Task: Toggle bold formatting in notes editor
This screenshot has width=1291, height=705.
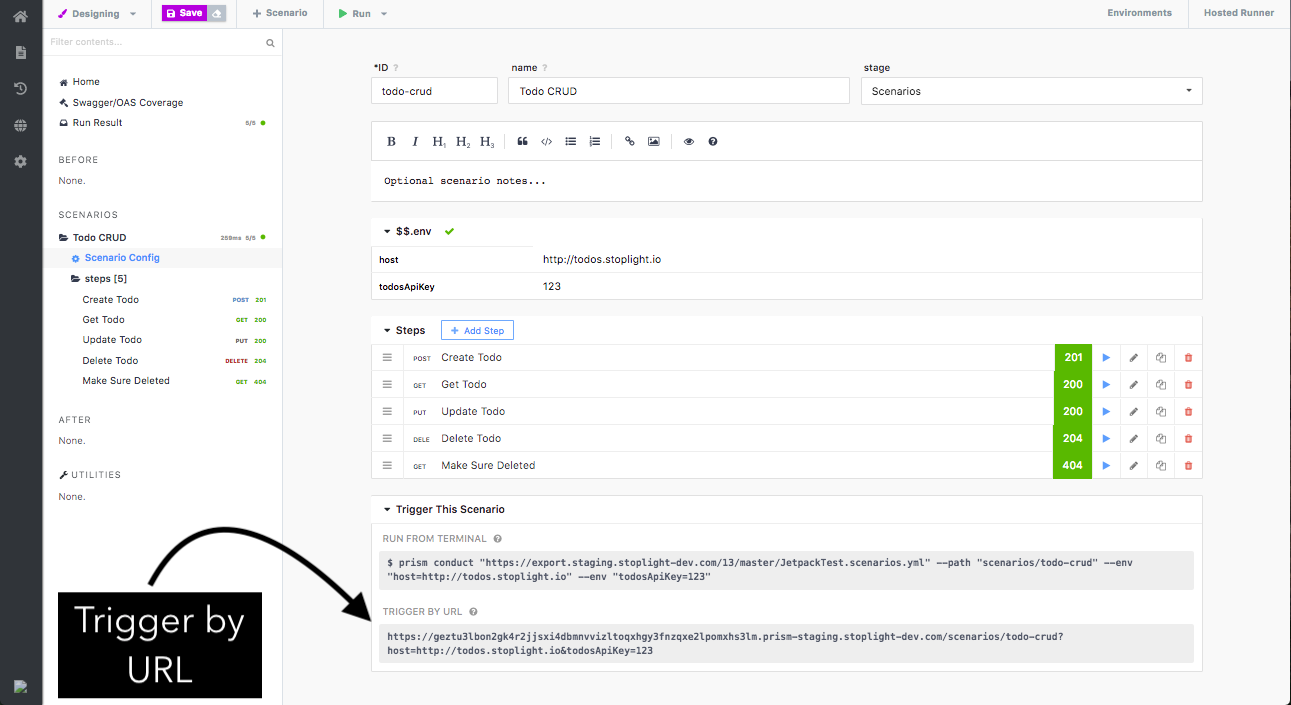Action: coord(391,141)
